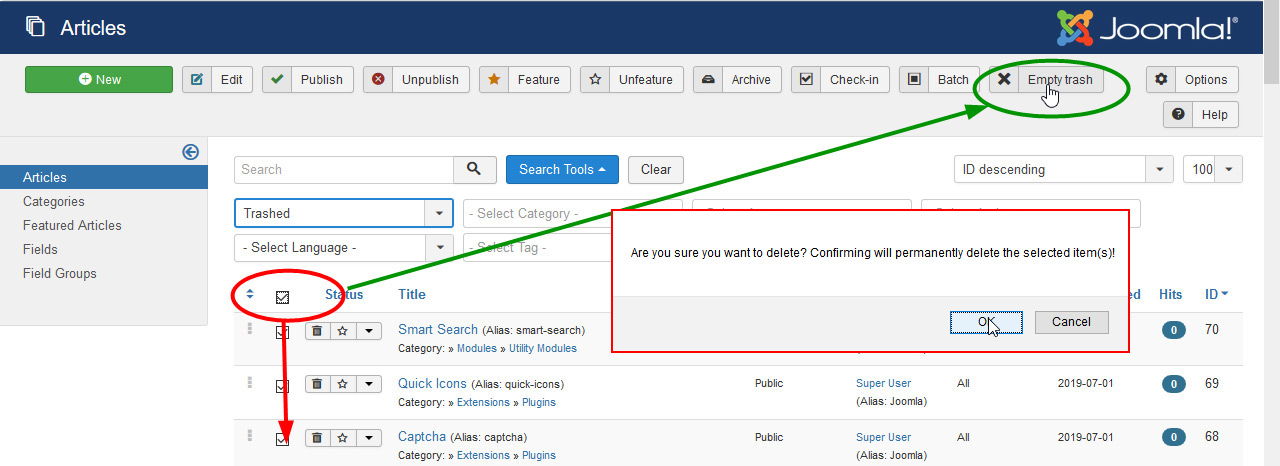
Task: Toggle checkbox for Quick Icons row
Action: pyautogui.click(x=282, y=386)
